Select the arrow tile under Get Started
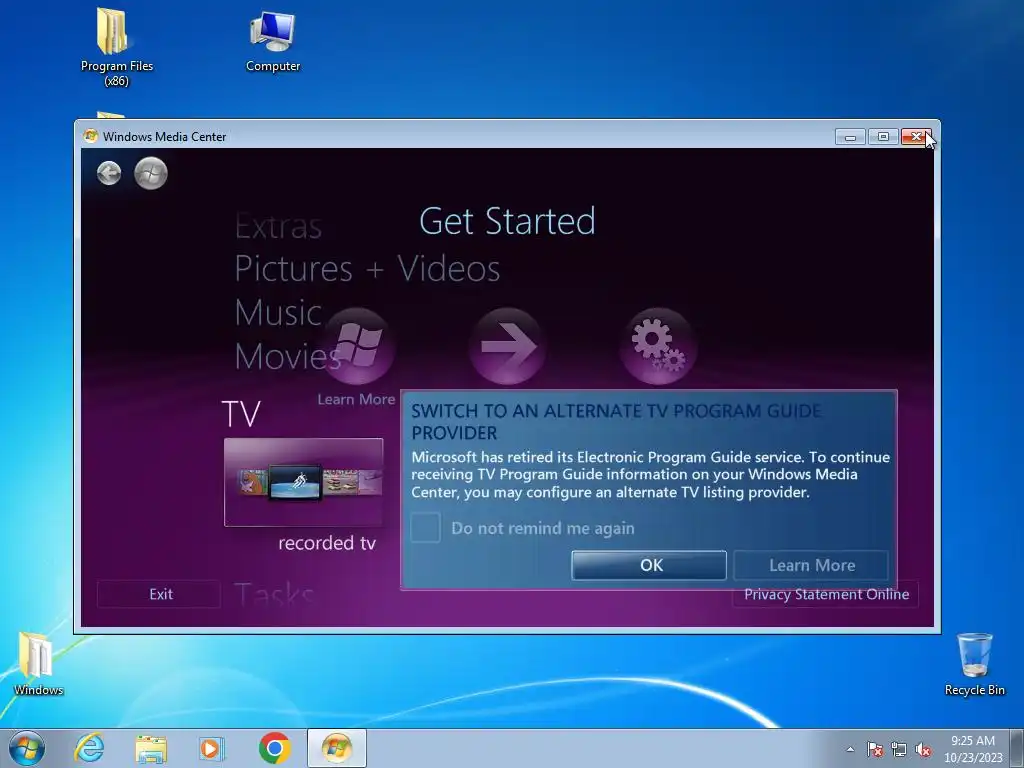Image resolution: width=1024 pixels, height=768 pixels. [x=507, y=346]
